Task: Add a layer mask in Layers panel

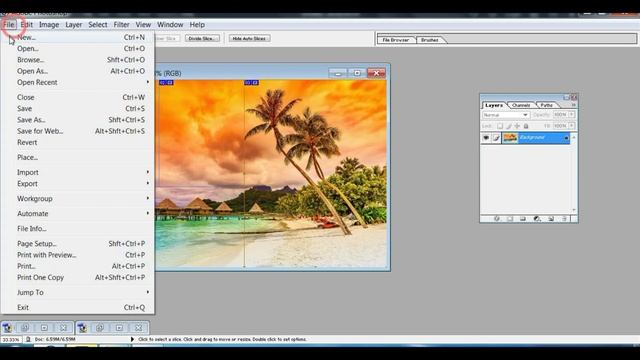Action: tap(510, 219)
